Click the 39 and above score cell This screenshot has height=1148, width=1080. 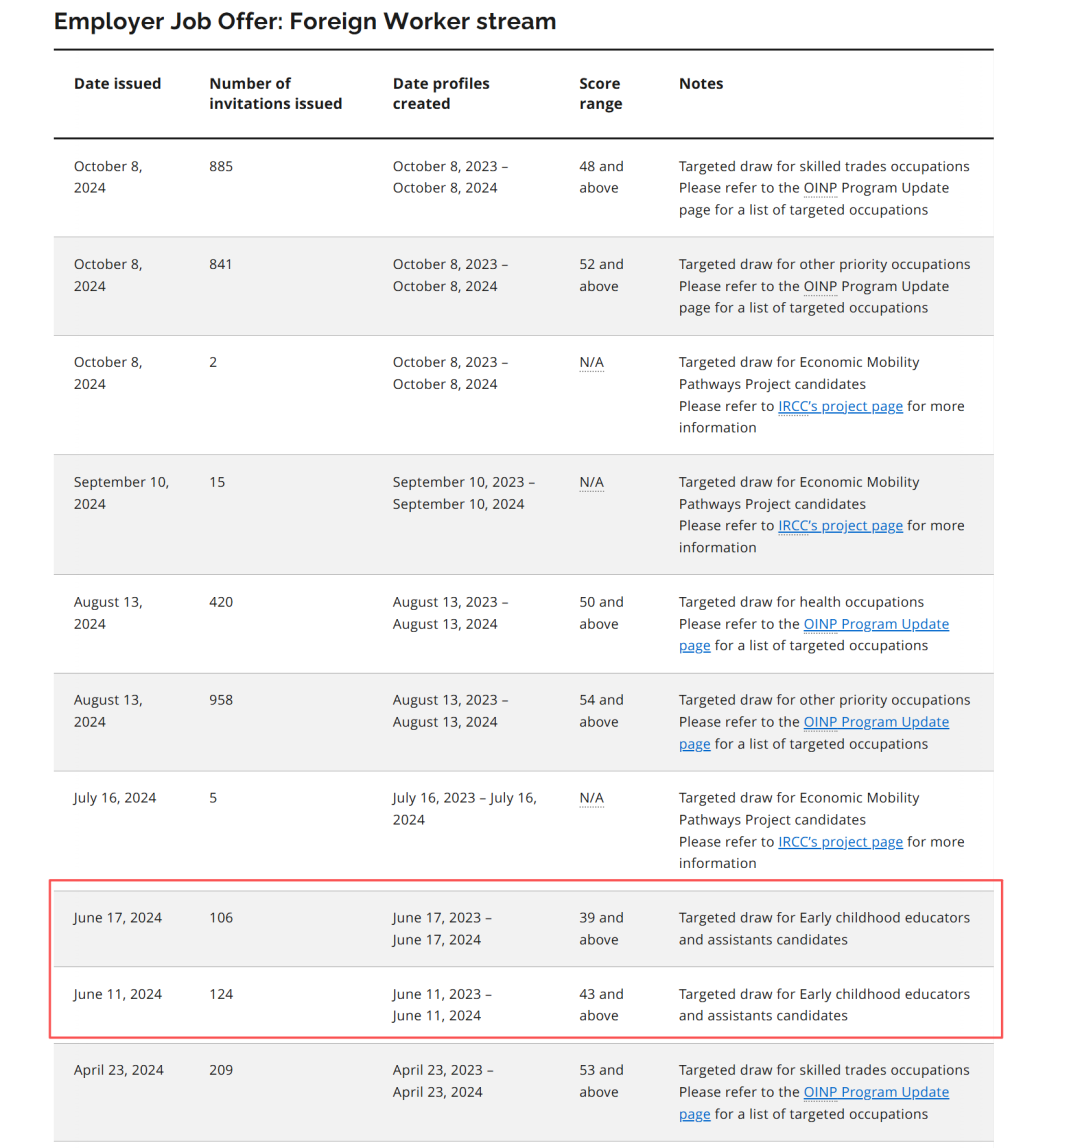601,929
